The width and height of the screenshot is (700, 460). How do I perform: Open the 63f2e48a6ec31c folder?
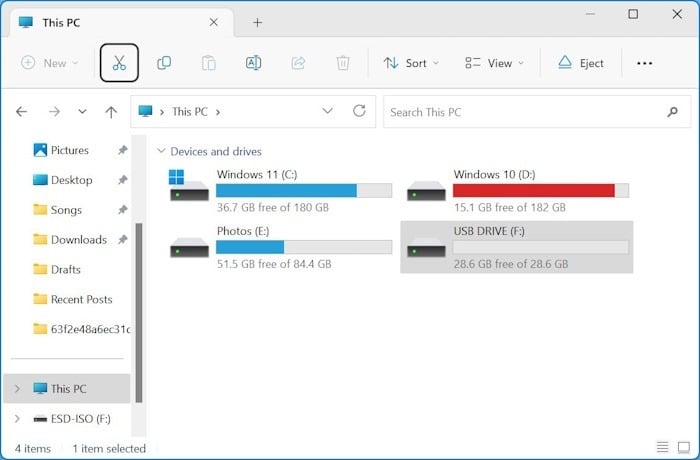pos(81,329)
